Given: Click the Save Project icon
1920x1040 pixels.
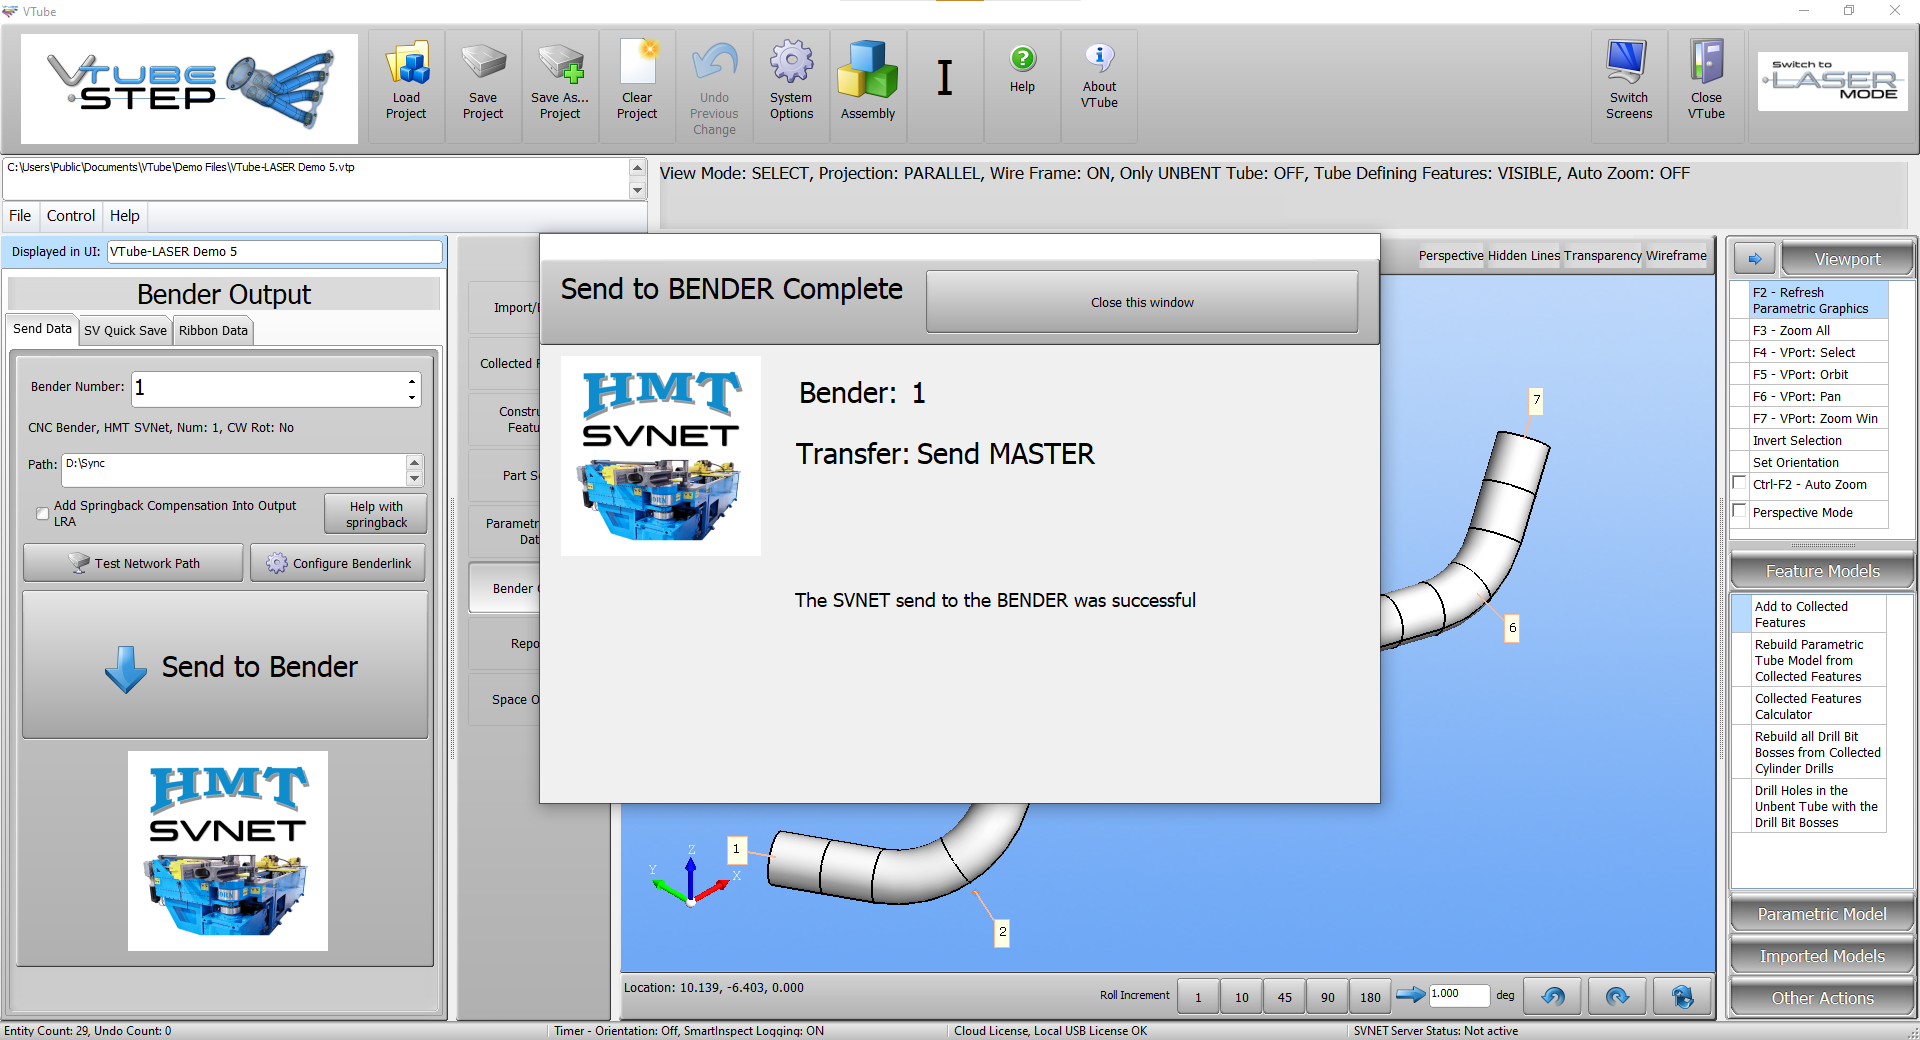Looking at the screenshot, I should [483, 64].
